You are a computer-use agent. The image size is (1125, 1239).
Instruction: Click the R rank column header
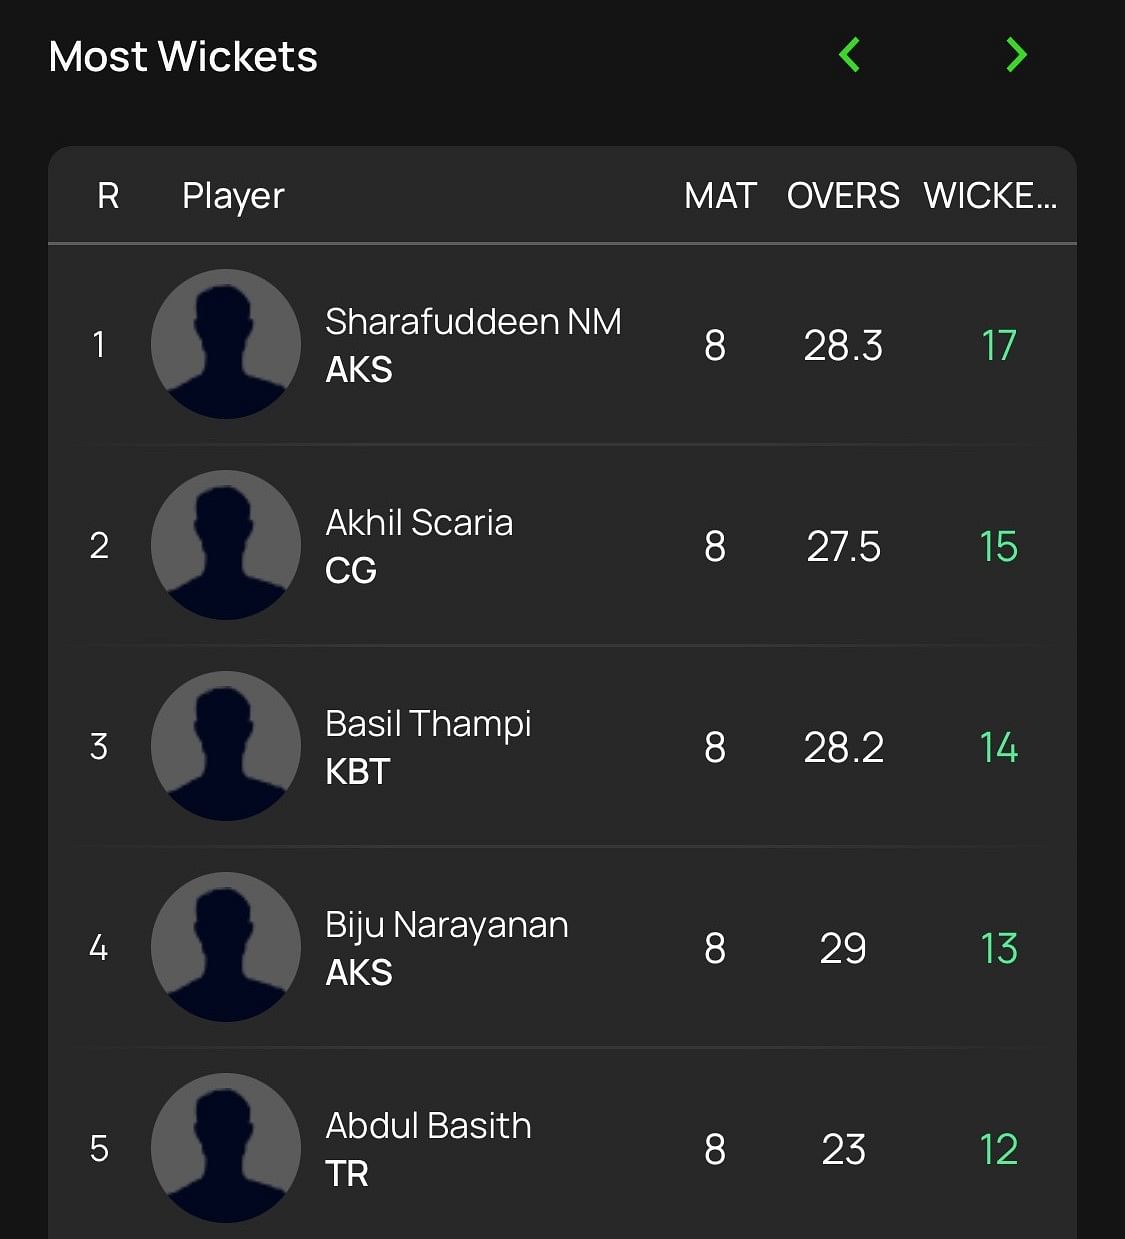pos(108,196)
